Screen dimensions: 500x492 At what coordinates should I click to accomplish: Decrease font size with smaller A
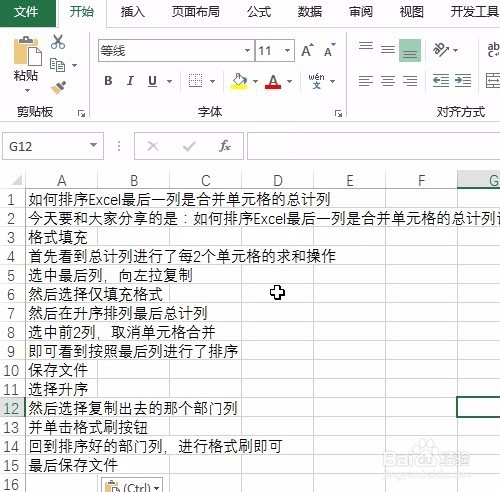[330, 50]
